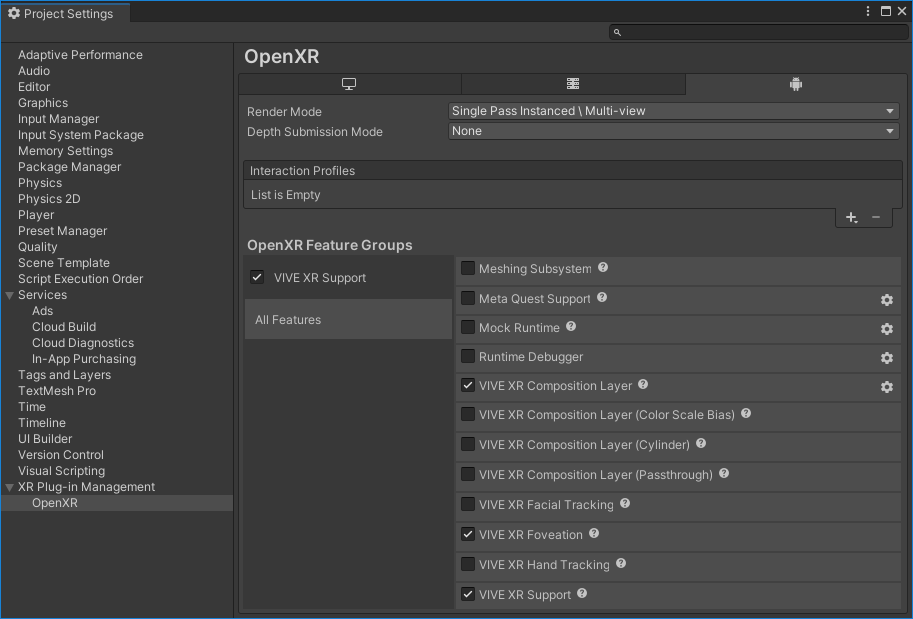
Task: Open Input Manager settings
Action: coord(58,119)
